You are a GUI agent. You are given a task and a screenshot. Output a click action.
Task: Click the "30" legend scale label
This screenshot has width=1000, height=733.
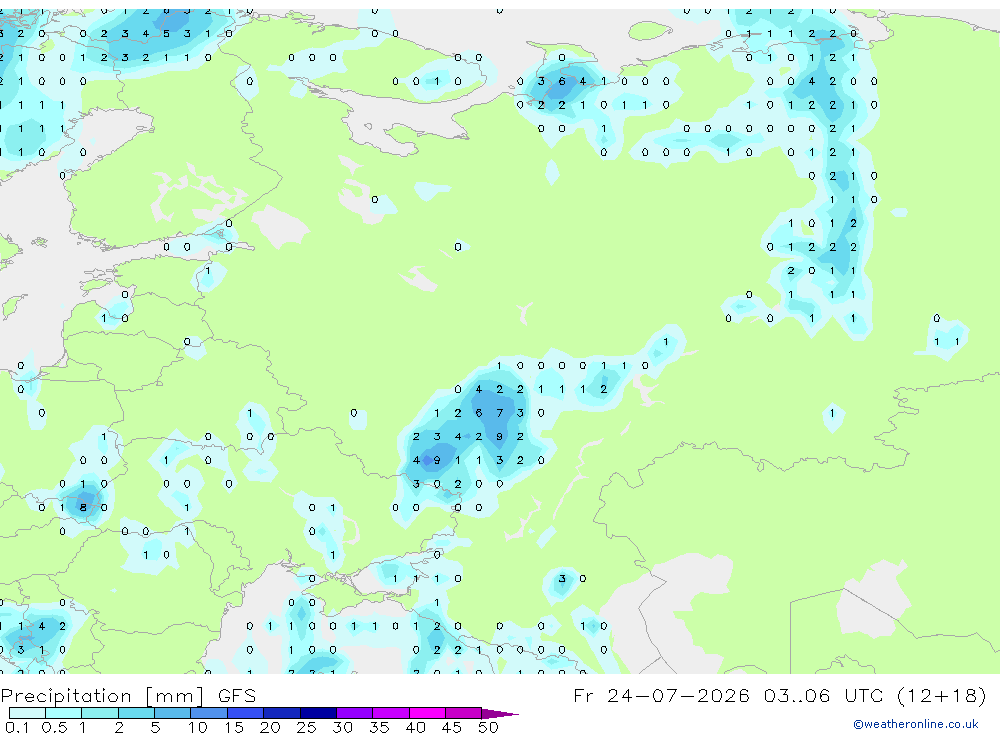[x=342, y=727]
